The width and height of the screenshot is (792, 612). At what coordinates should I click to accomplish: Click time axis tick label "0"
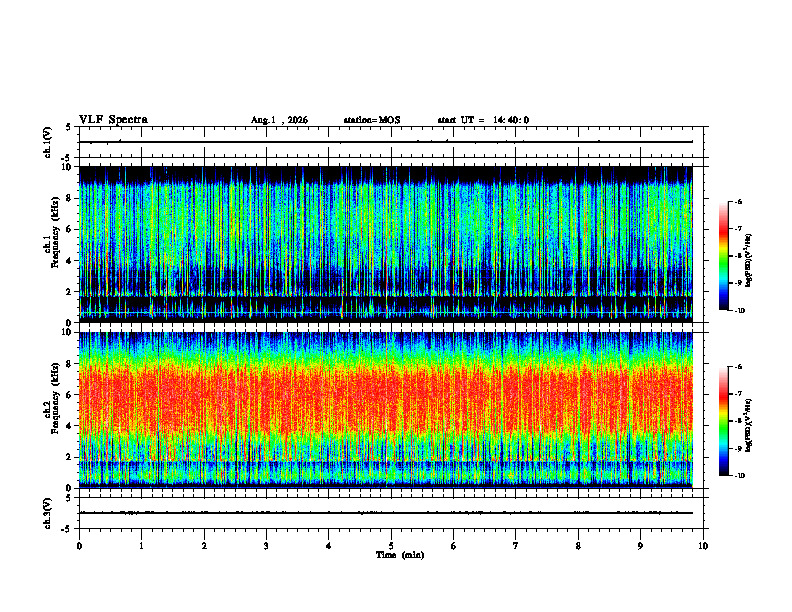(x=79, y=546)
